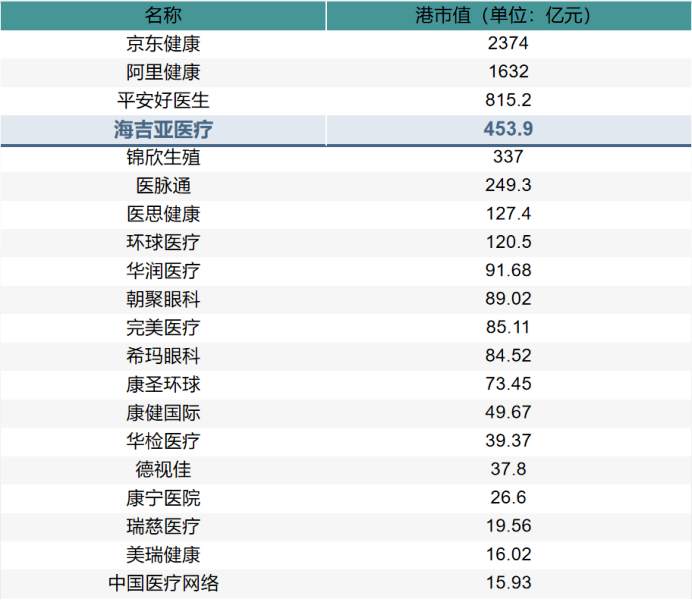Click the value 127.4
Image resolution: width=692 pixels, height=600 pixels.
tap(509, 214)
